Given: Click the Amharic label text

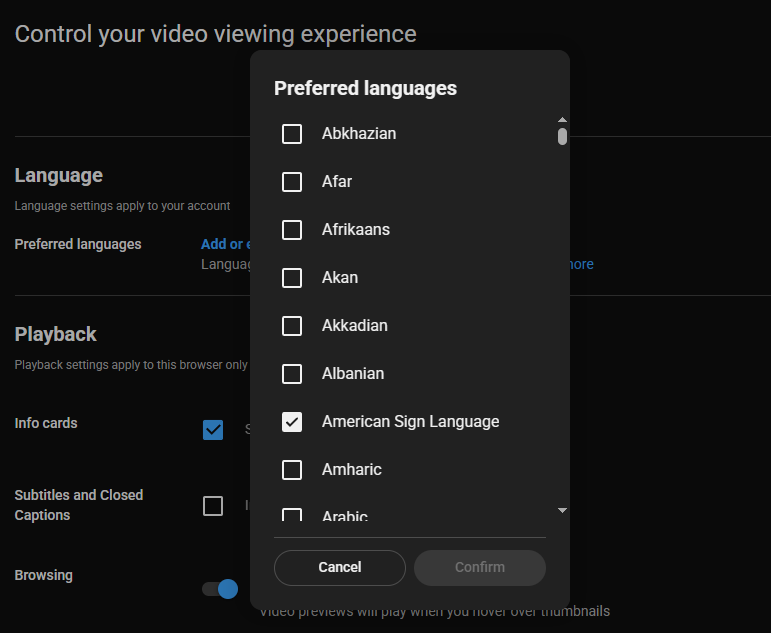Looking at the screenshot, I should [x=352, y=470].
